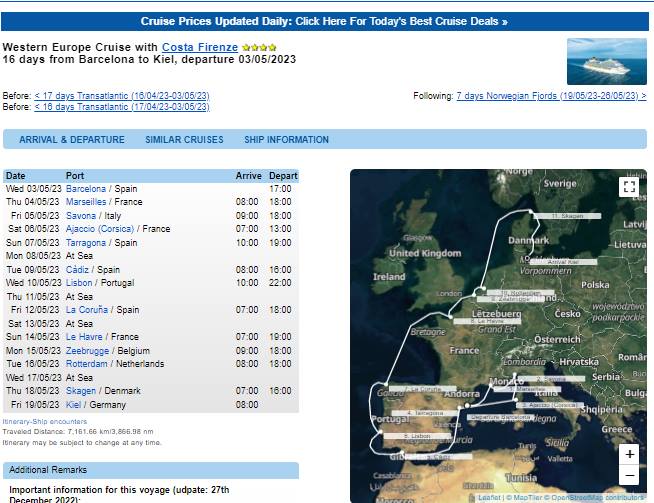
Task: Select Lisbon's 22:00 departure time
Action: tap(280, 283)
